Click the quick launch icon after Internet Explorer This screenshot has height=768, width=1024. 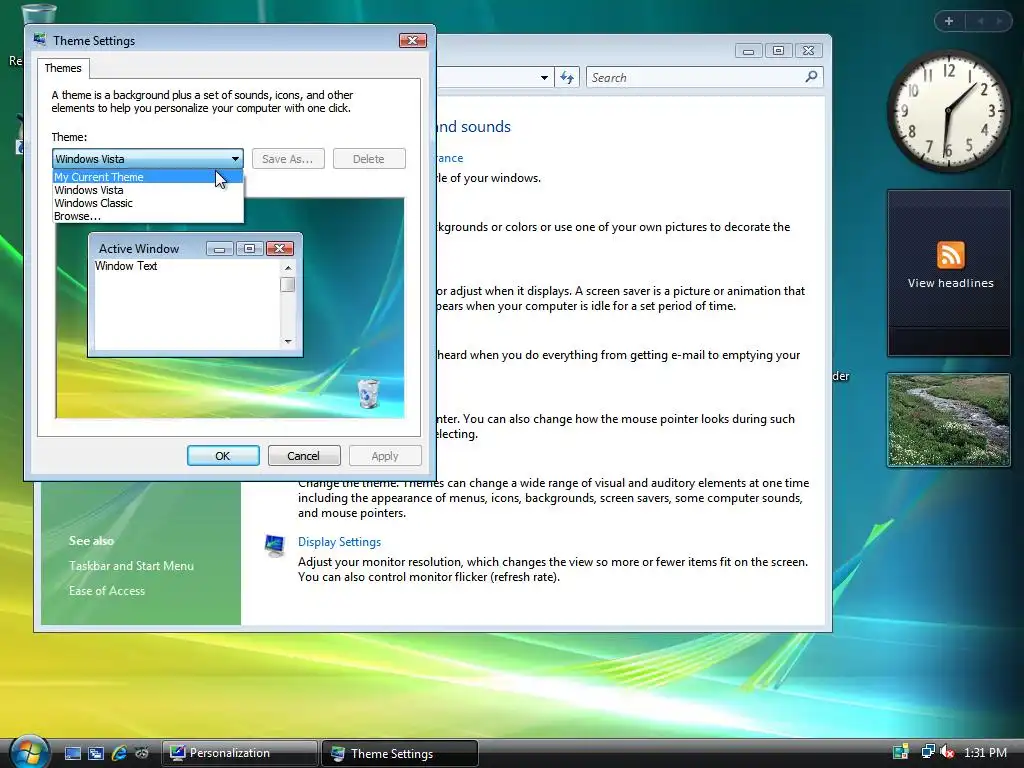pos(142,754)
